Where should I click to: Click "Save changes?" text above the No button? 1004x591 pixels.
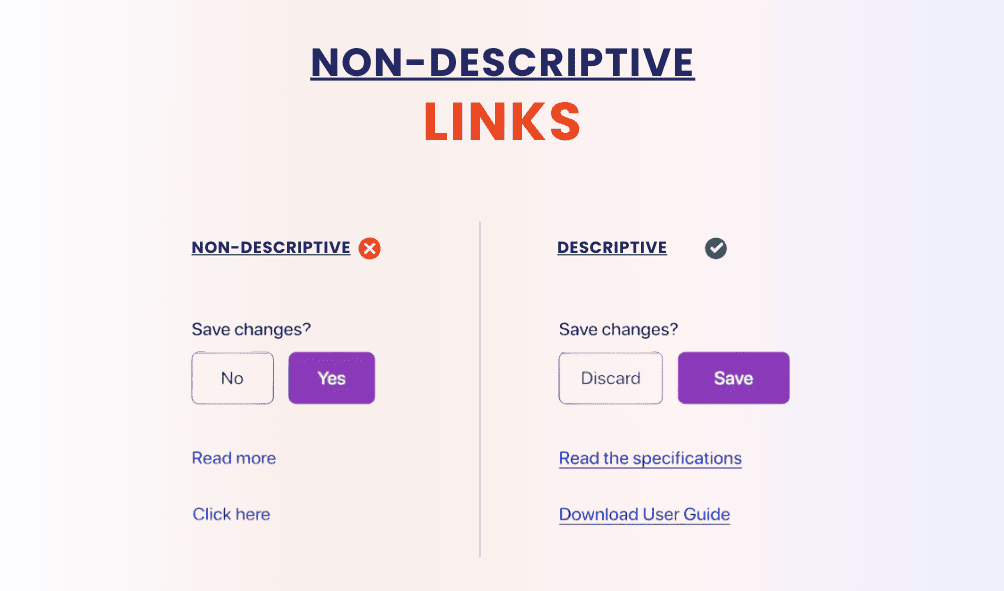pos(252,329)
